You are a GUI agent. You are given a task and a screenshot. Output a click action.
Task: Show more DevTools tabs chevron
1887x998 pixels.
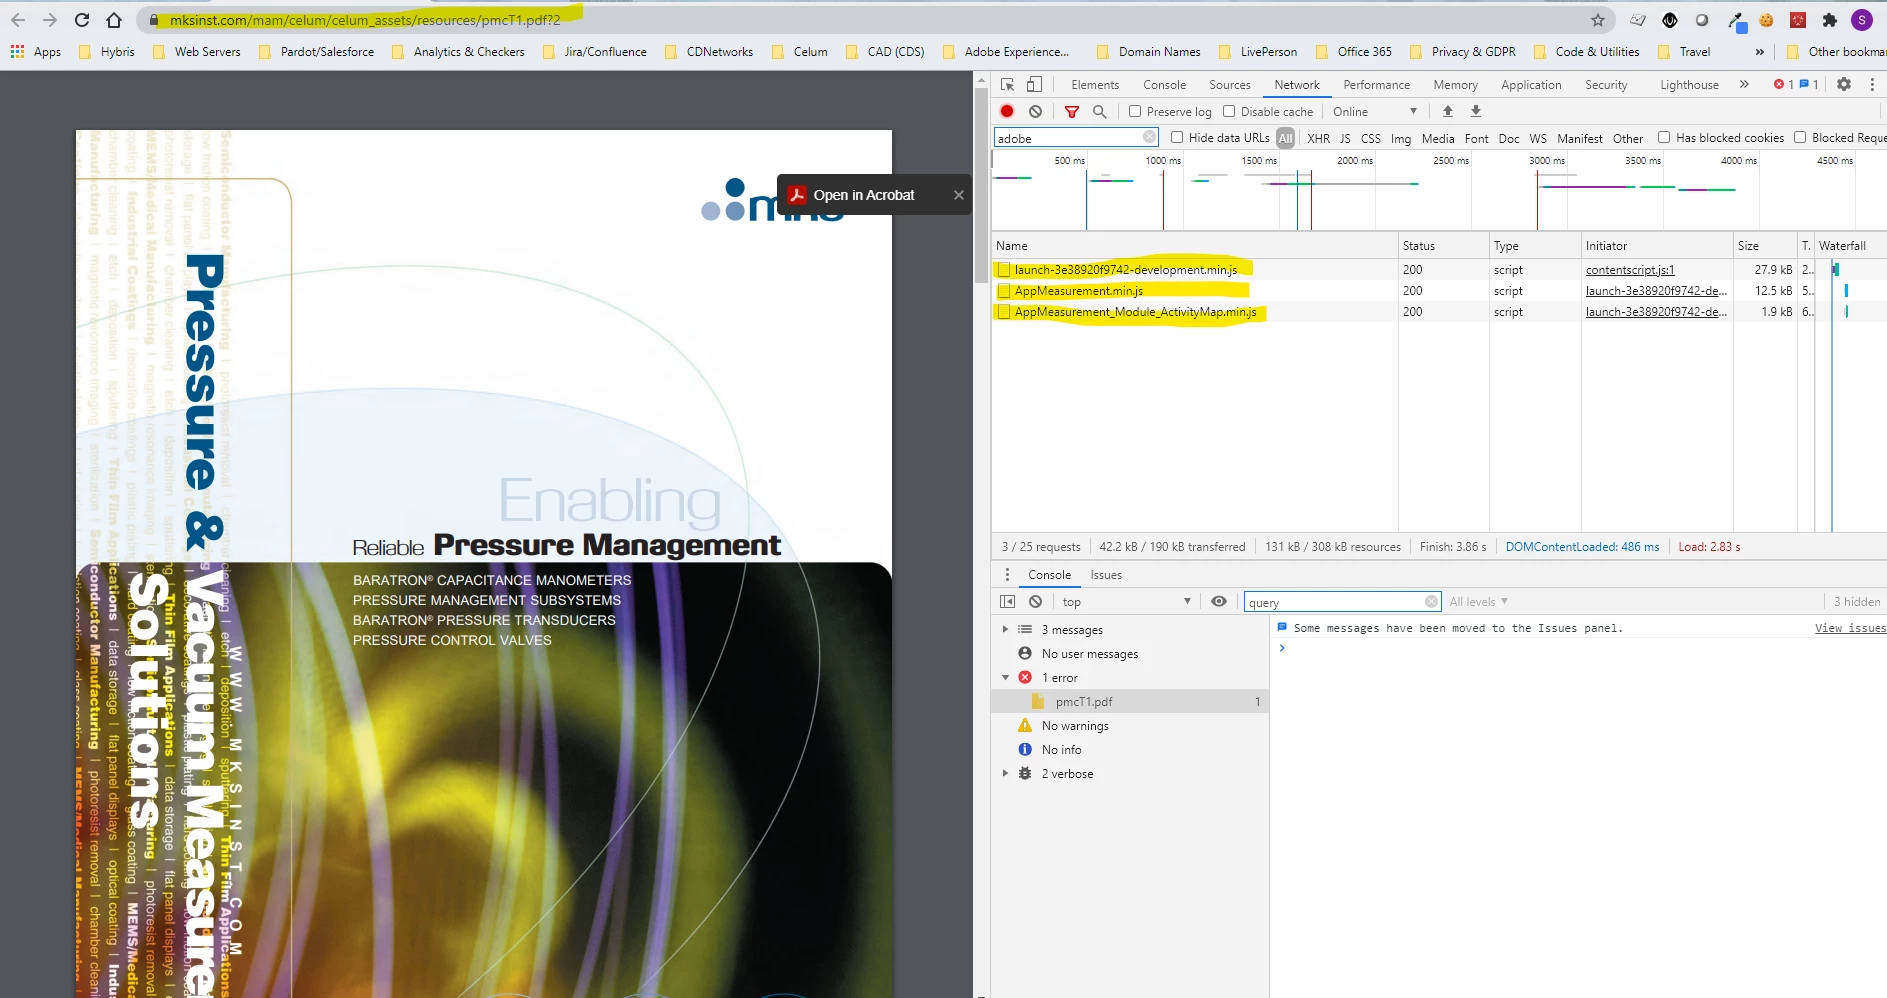pos(1744,85)
